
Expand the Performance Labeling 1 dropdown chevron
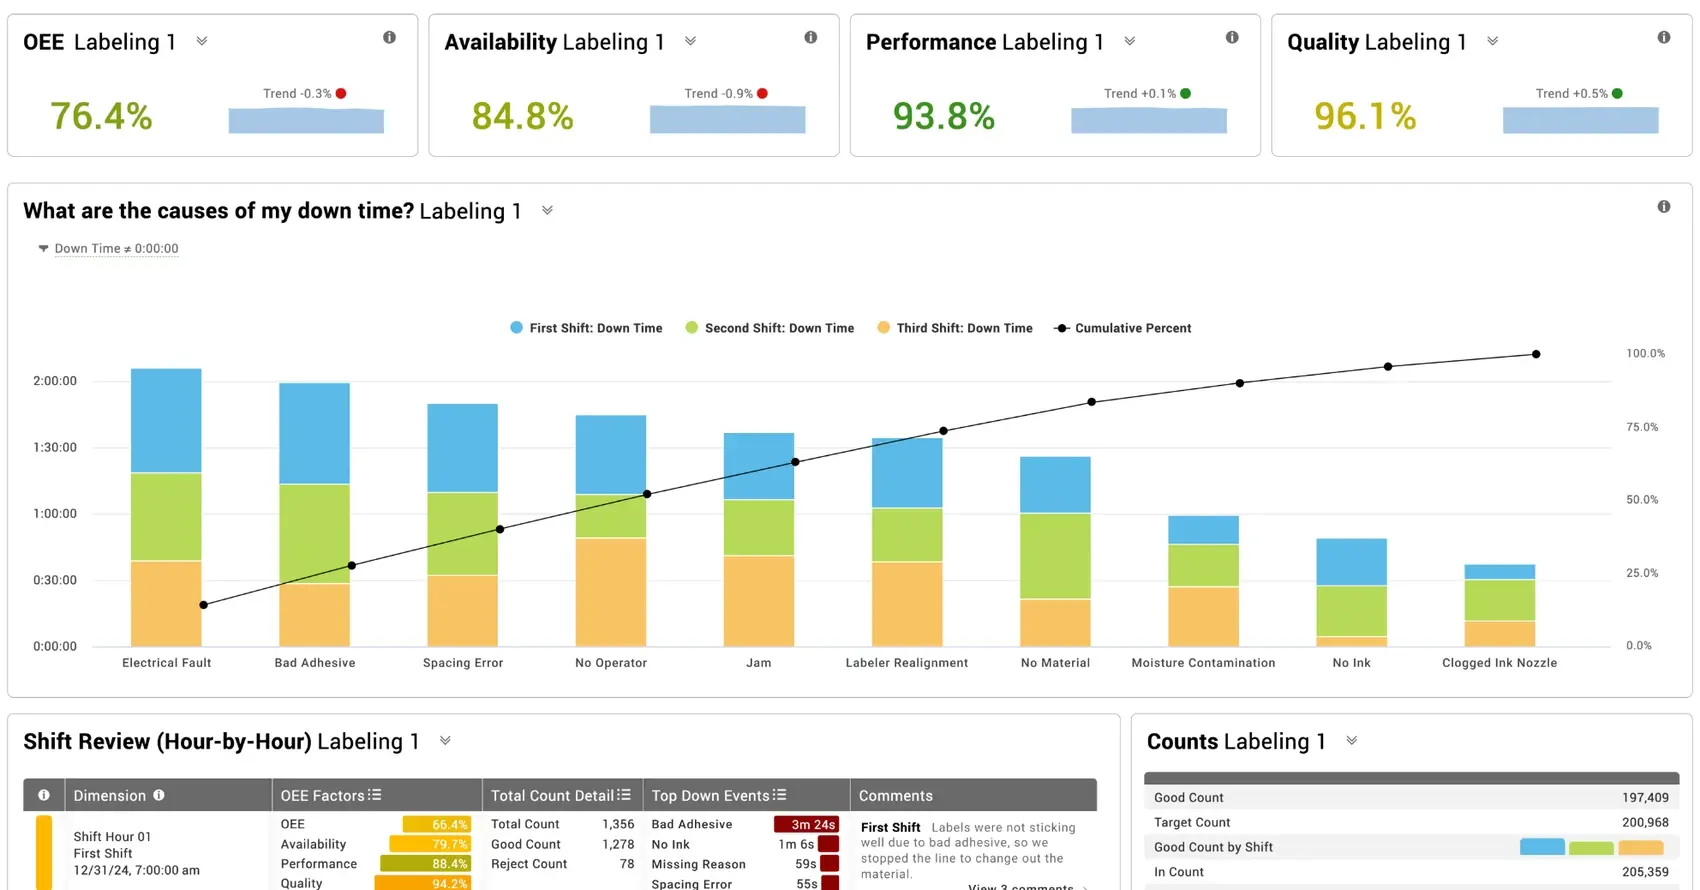point(1129,41)
